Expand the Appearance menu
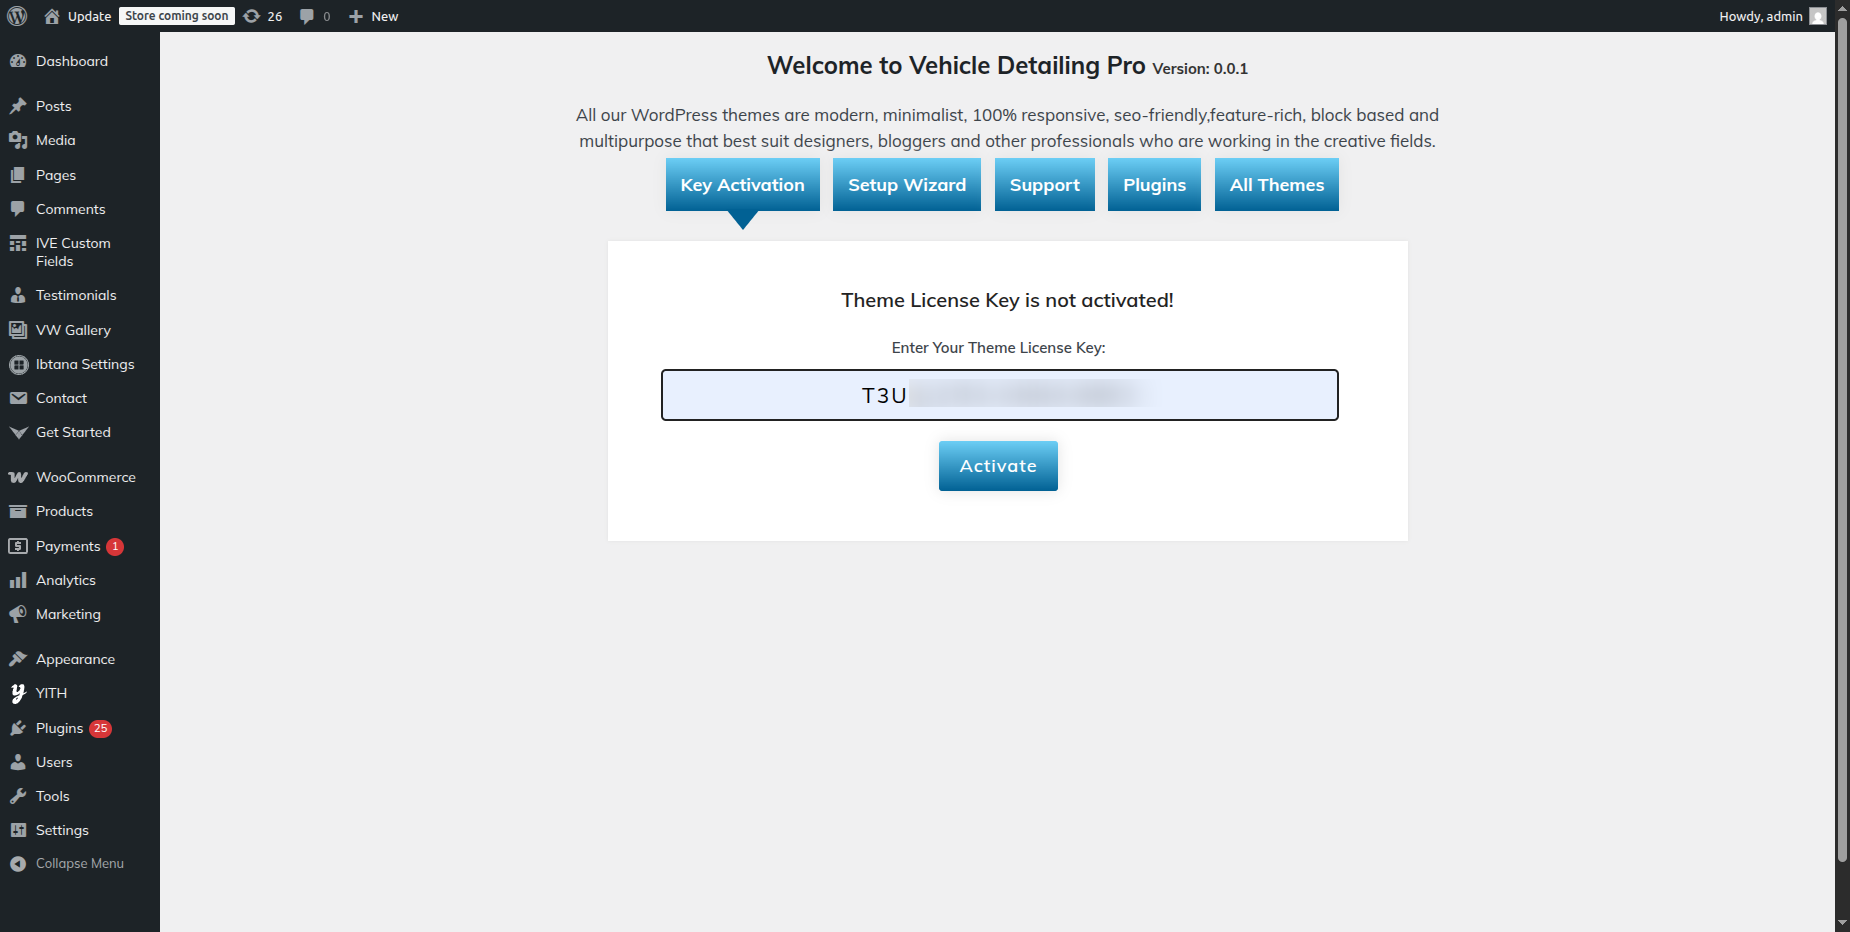Screen dimensions: 1850x932 click(x=75, y=659)
